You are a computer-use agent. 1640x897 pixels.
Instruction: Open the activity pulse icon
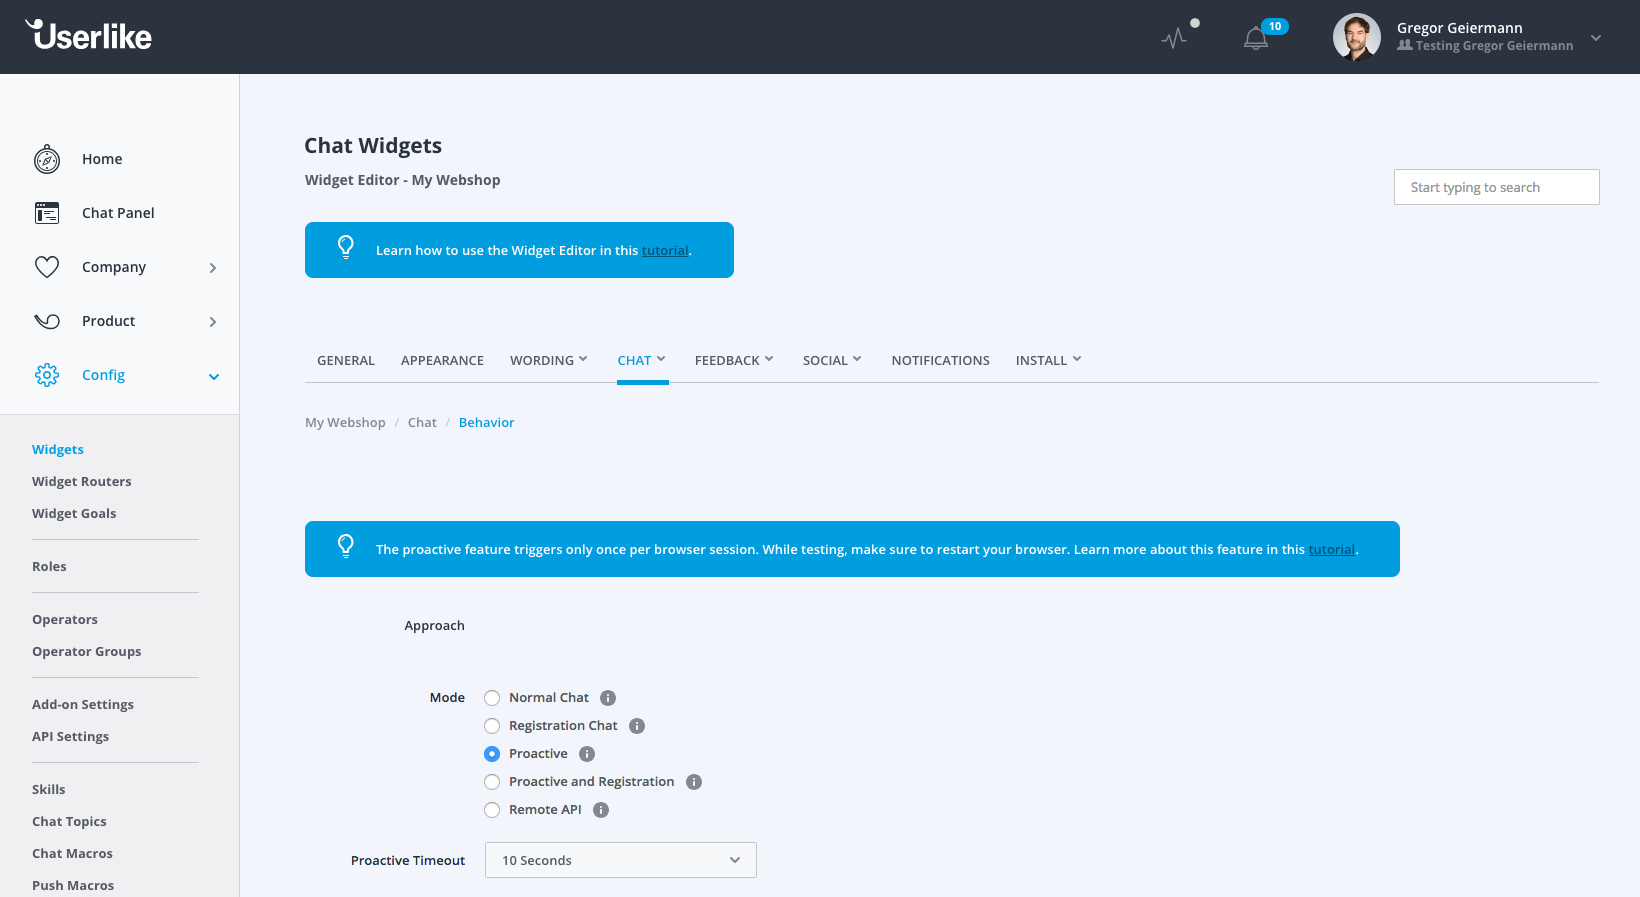1174,38
